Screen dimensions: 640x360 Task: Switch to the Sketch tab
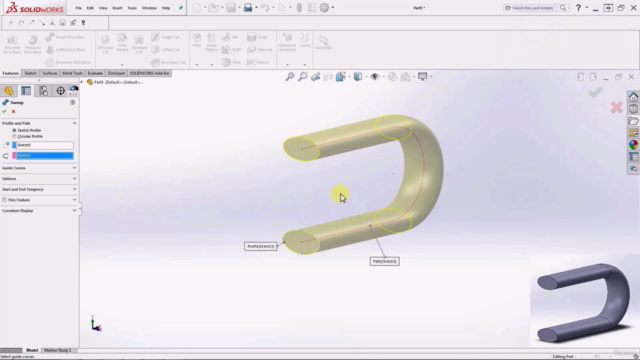30,73
